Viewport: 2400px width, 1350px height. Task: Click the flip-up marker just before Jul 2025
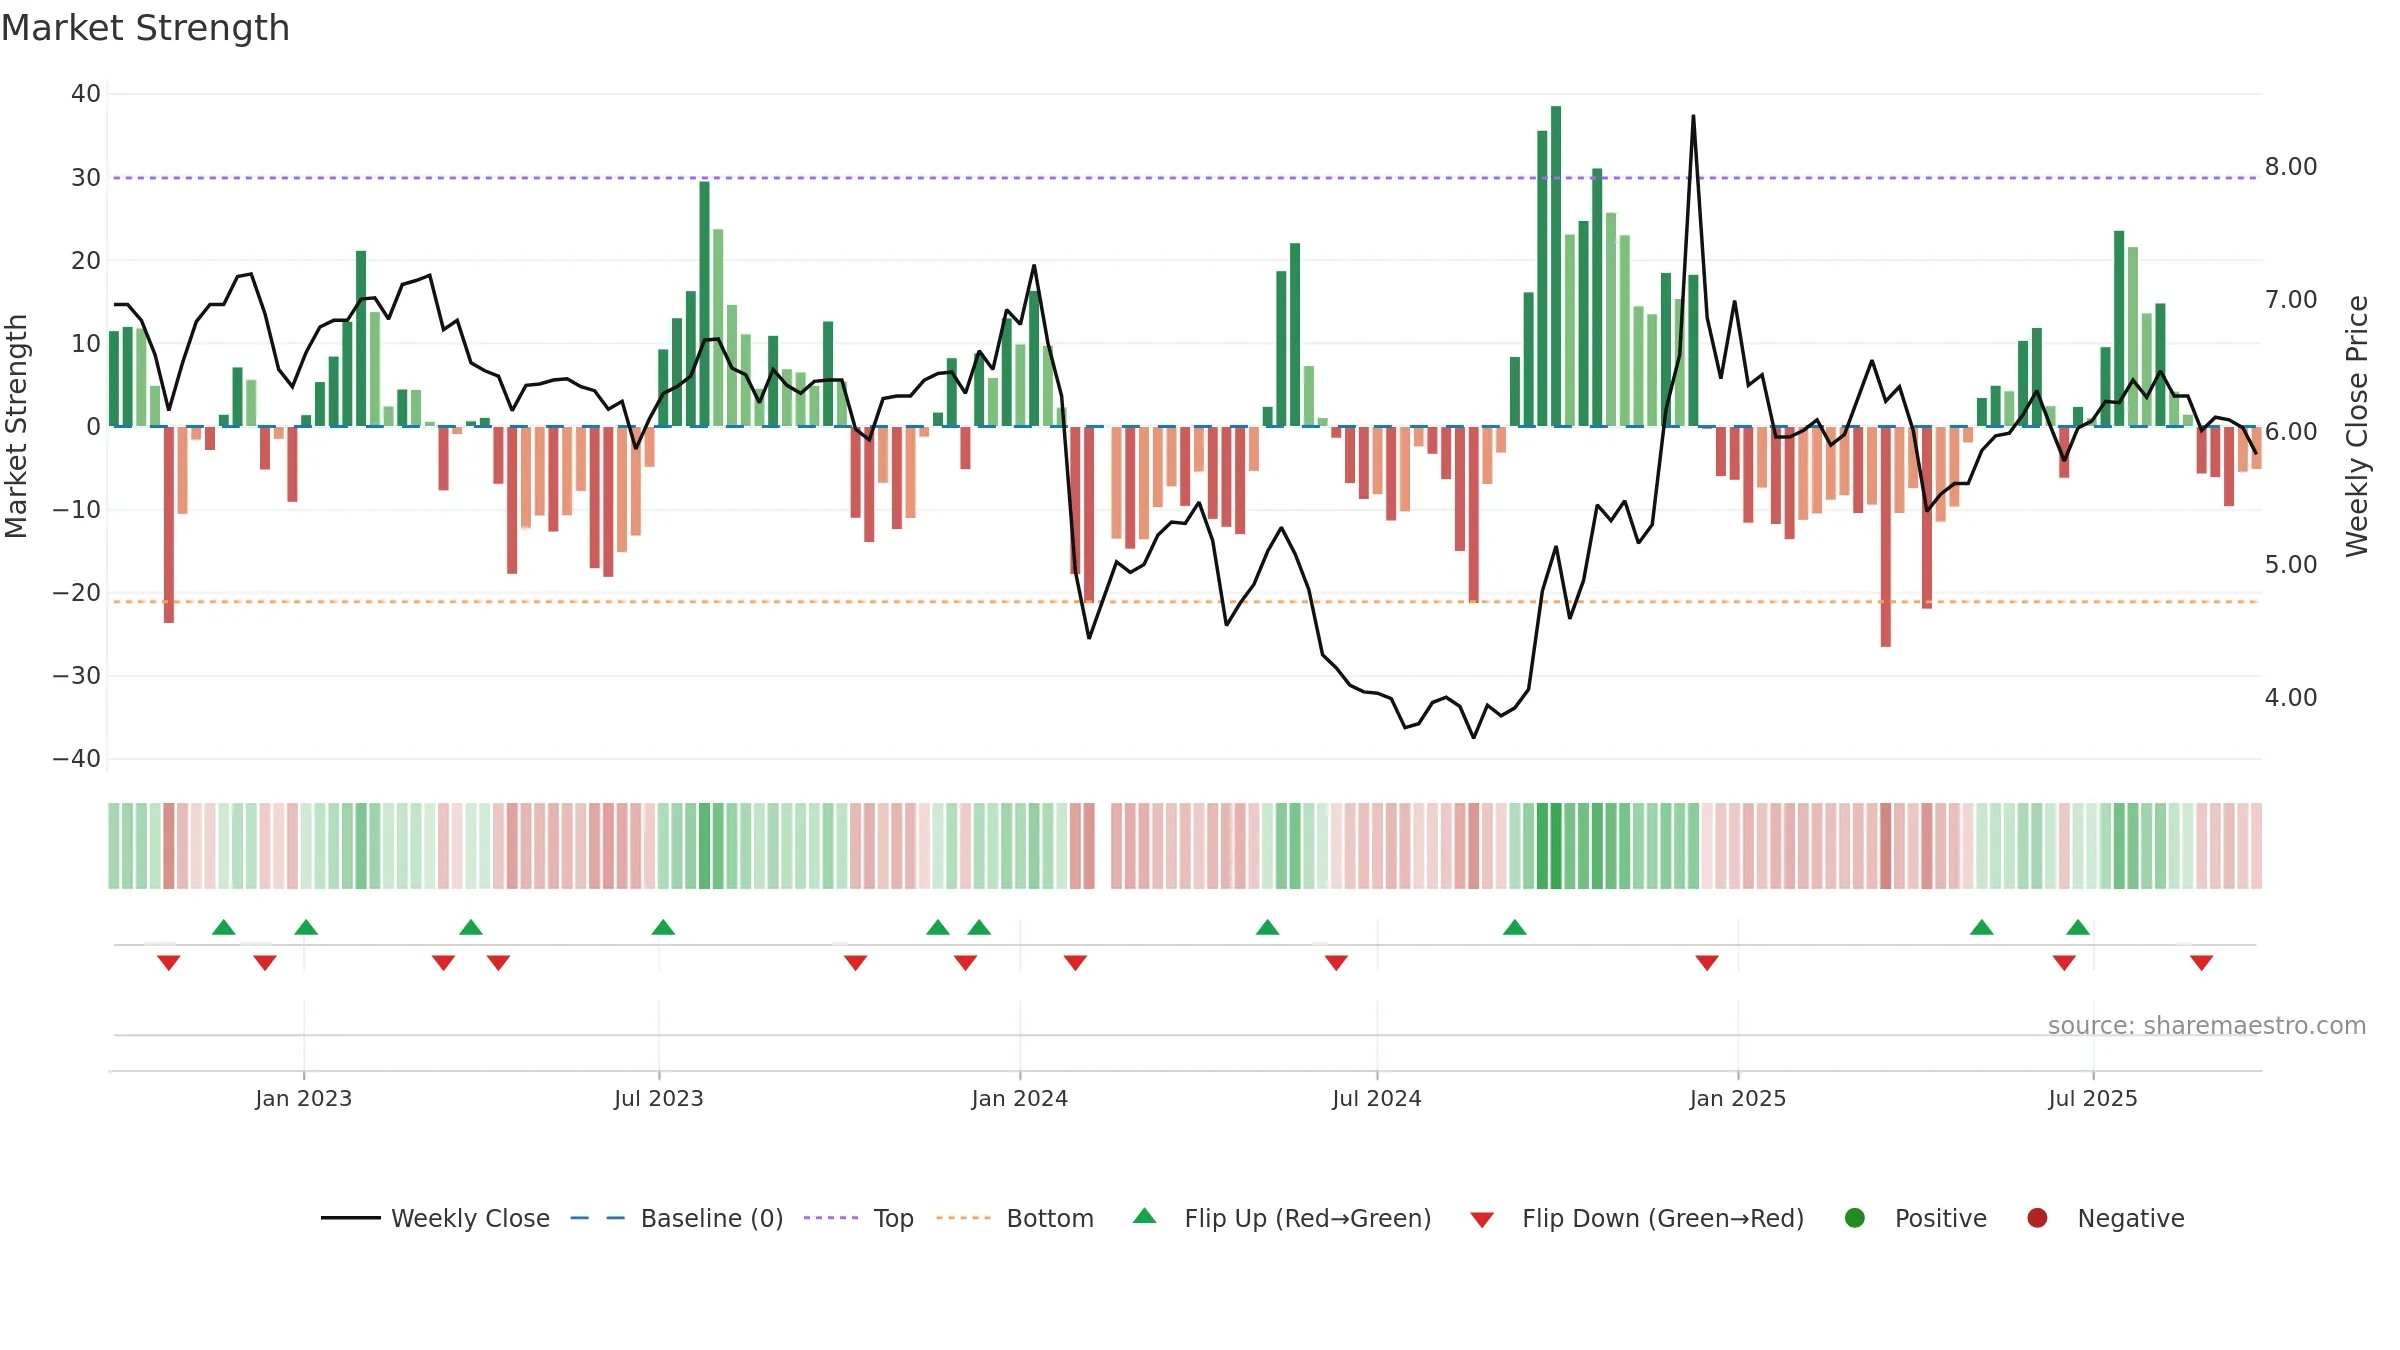pyautogui.click(x=2078, y=927)
